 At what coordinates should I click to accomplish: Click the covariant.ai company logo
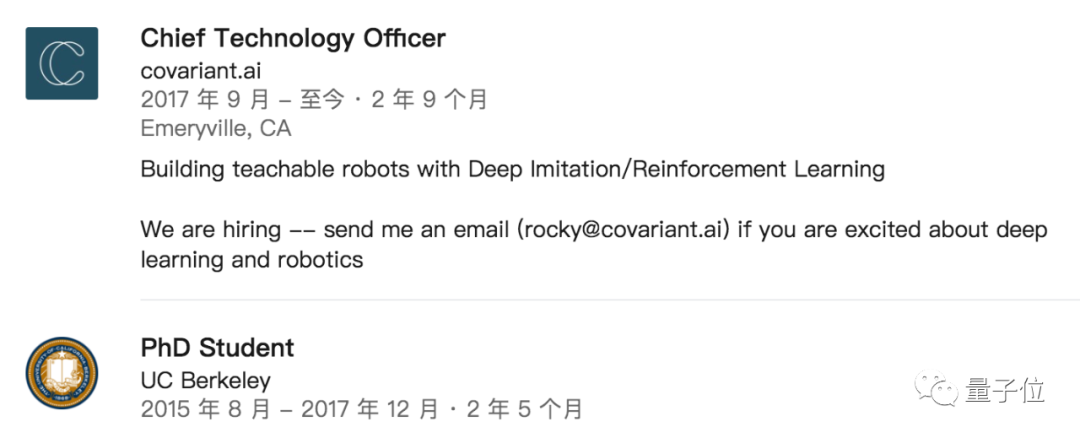pyautogui.click(x=62, y=63)
